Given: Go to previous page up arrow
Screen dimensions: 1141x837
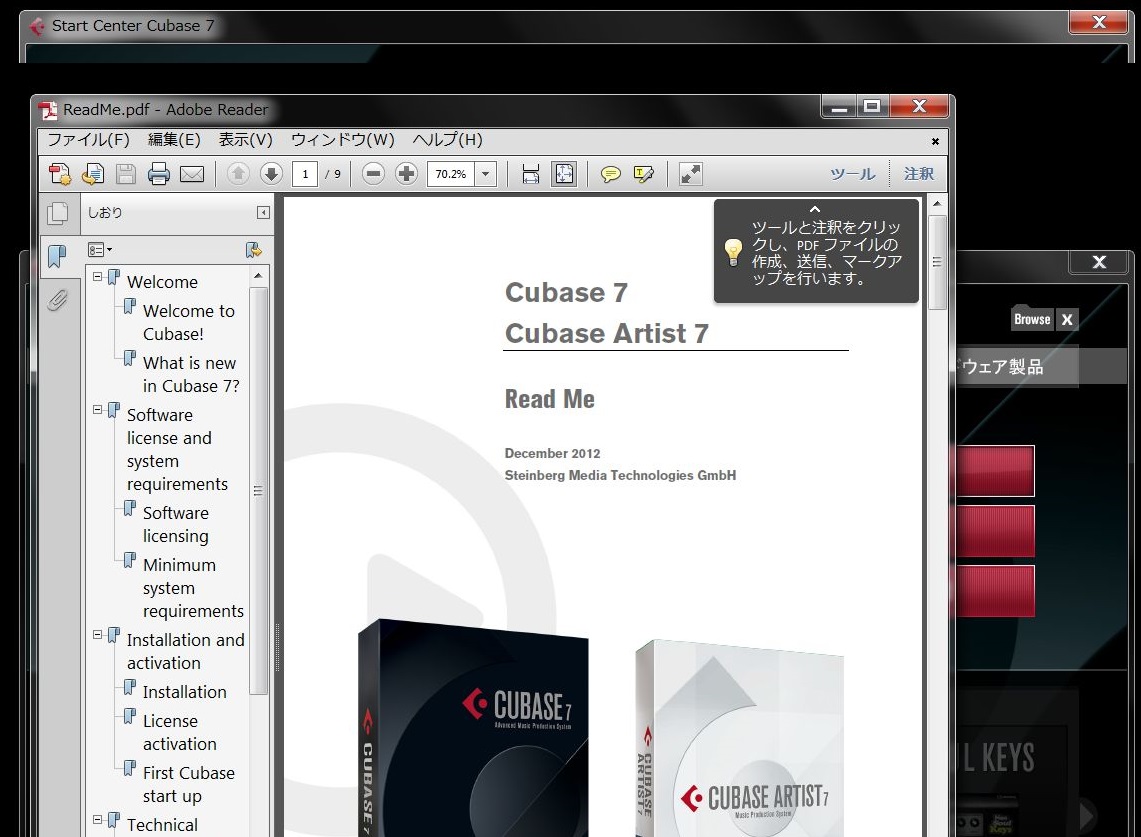Looking at the screenshot, I should click(238, 174).
